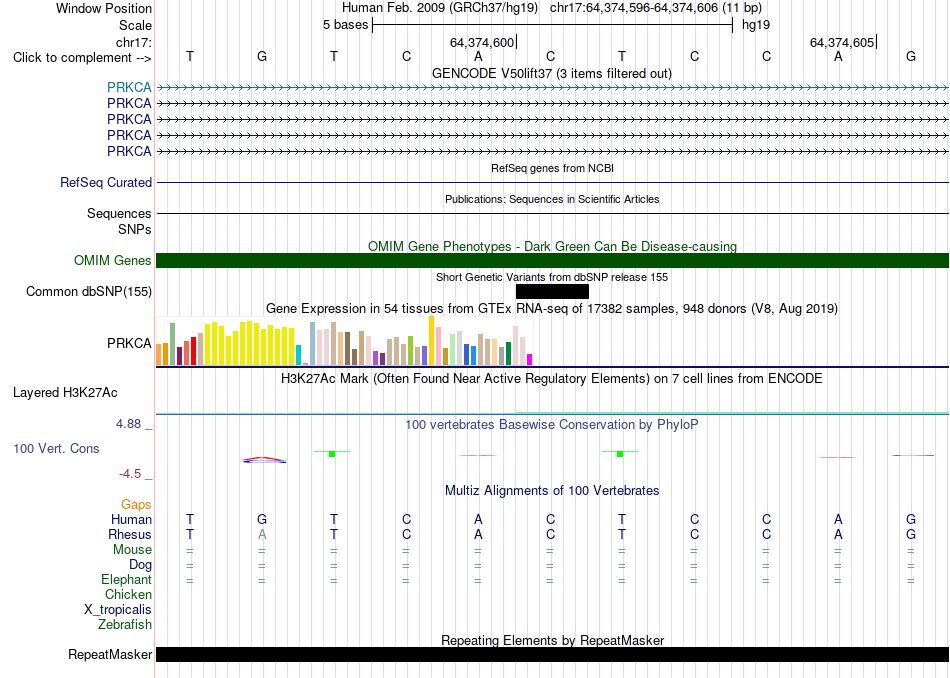
Task: Open the RefSeq Curated track label
Action: tap(106, 182)
